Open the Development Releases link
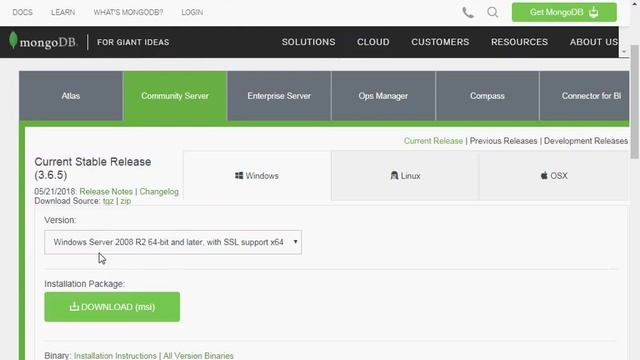This screenshot has height=360, width=640. (586, 141)
